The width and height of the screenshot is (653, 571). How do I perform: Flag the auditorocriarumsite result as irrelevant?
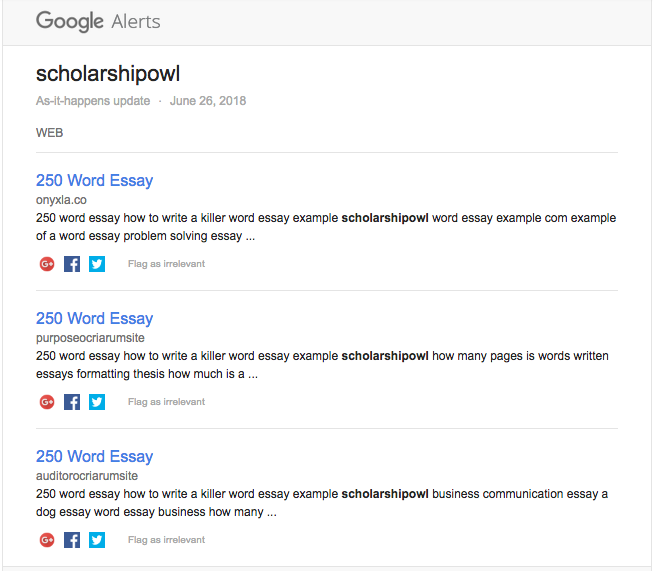[x=166, y=540]
